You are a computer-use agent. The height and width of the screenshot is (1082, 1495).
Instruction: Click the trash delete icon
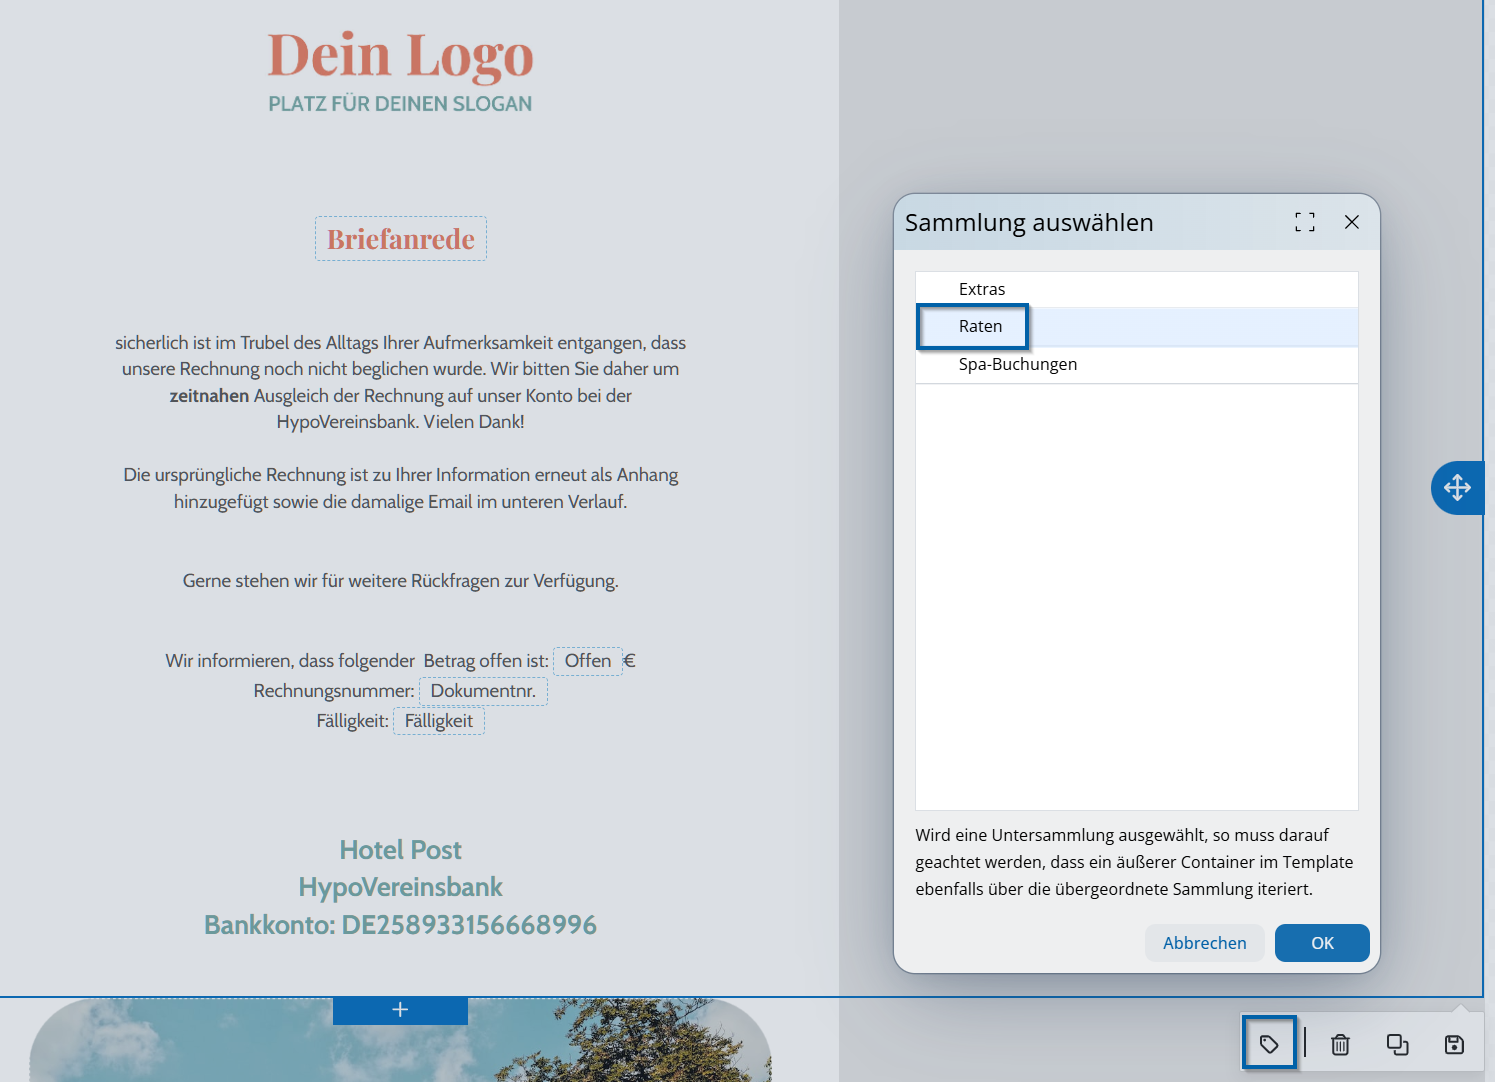(x=1340, y=1044)
